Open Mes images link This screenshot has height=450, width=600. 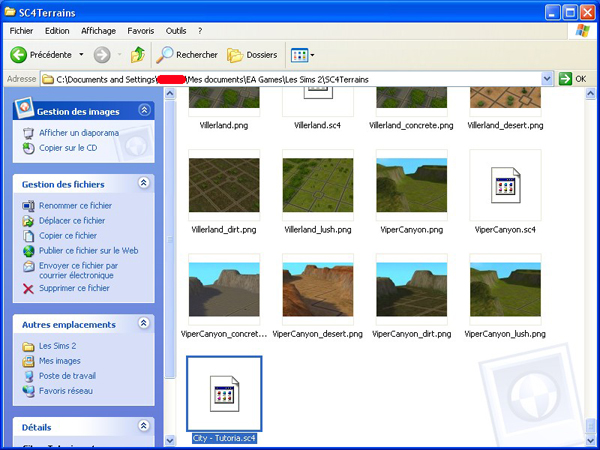pyautogui.click(x=60, y=361)
